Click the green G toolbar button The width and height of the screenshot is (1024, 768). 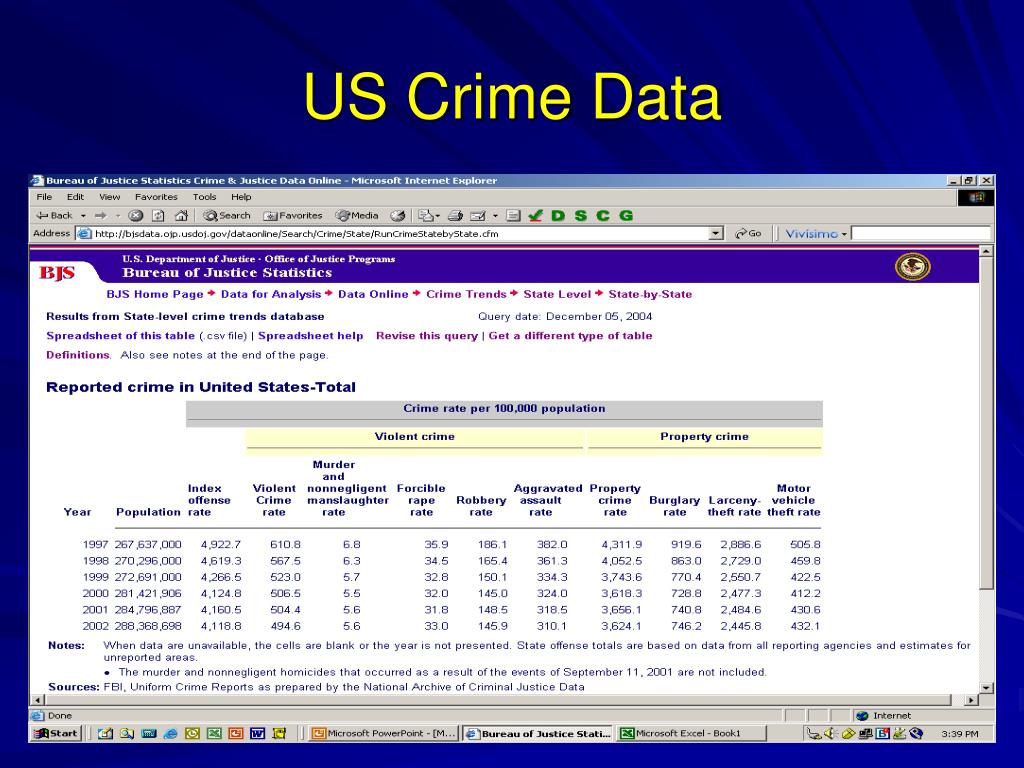626,216
